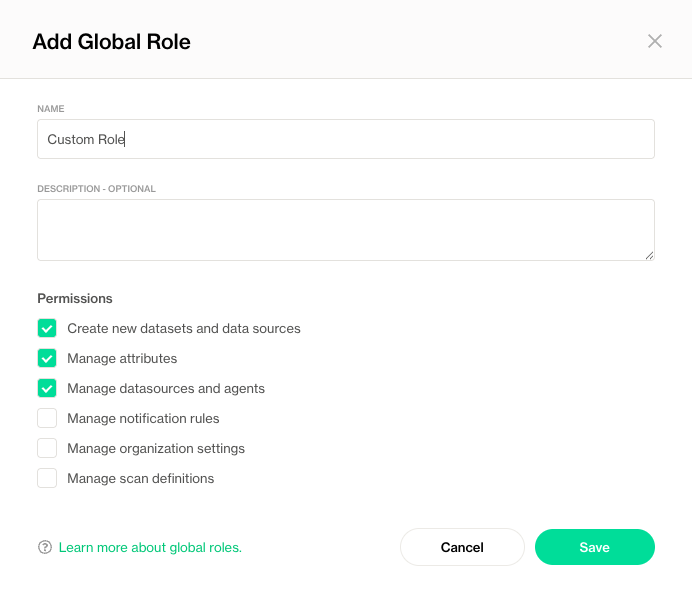Click the 'Manage notification rules' label text

[143, 418]
